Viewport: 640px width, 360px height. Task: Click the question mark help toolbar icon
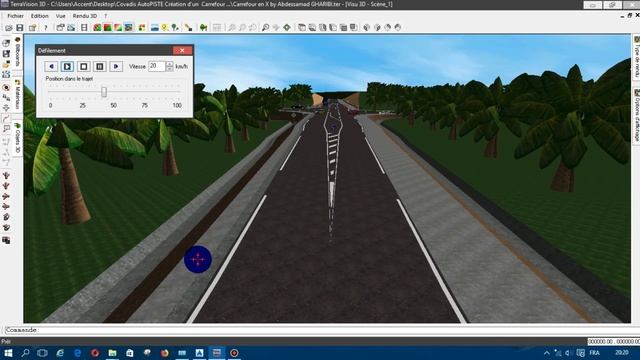tap(46, 28)
